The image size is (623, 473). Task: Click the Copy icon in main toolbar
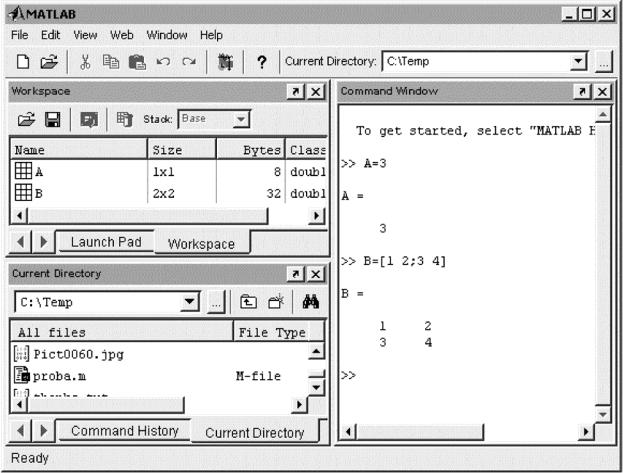(110, 62)
